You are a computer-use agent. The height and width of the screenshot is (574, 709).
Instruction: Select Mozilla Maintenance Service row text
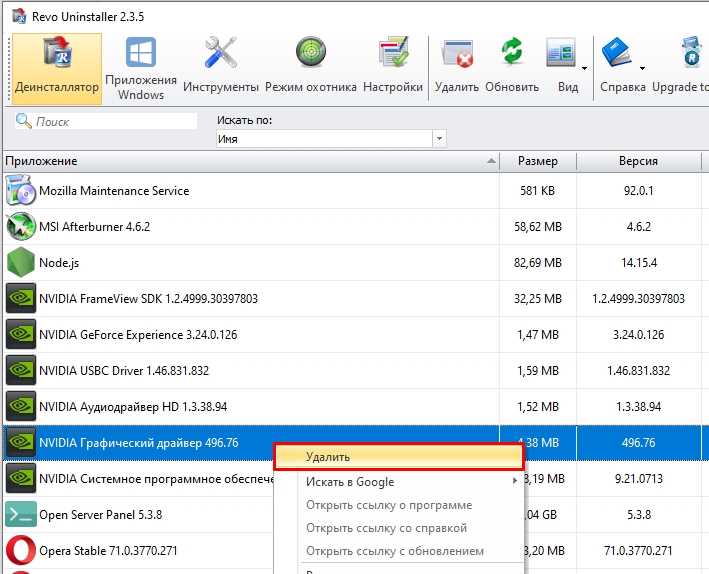(x=114, y=190)
